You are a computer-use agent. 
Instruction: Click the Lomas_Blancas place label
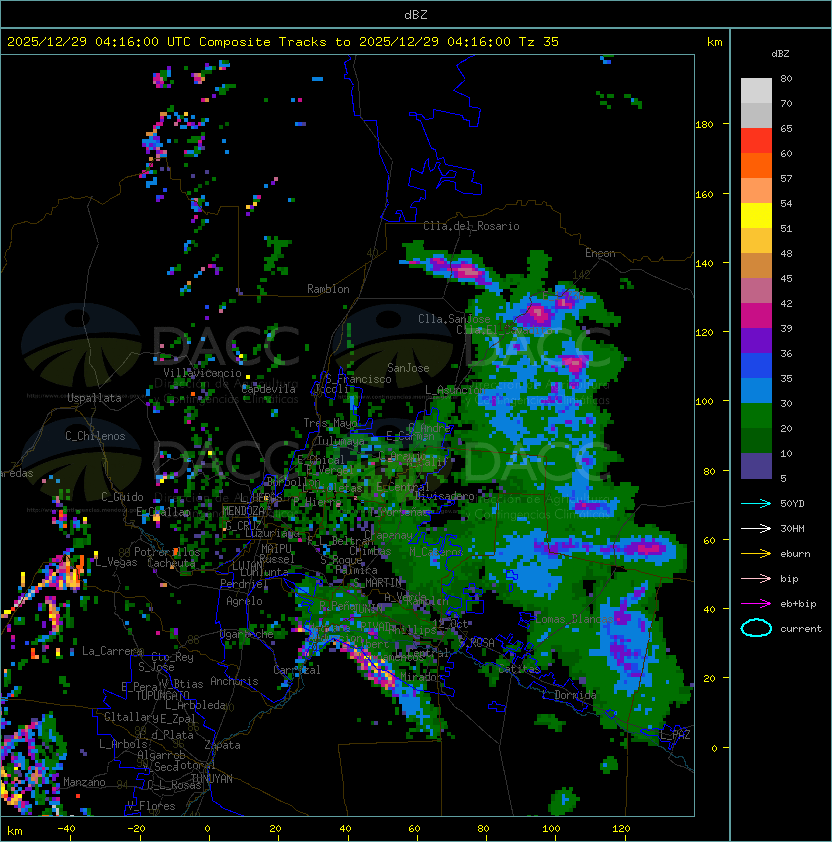pos(574,619)
